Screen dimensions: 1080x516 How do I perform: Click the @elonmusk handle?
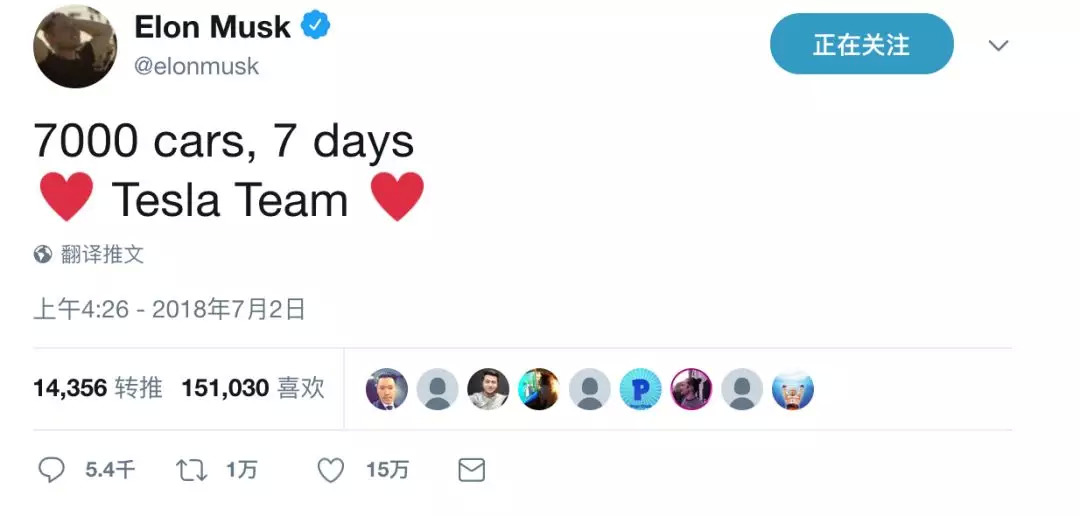[196, 66]
